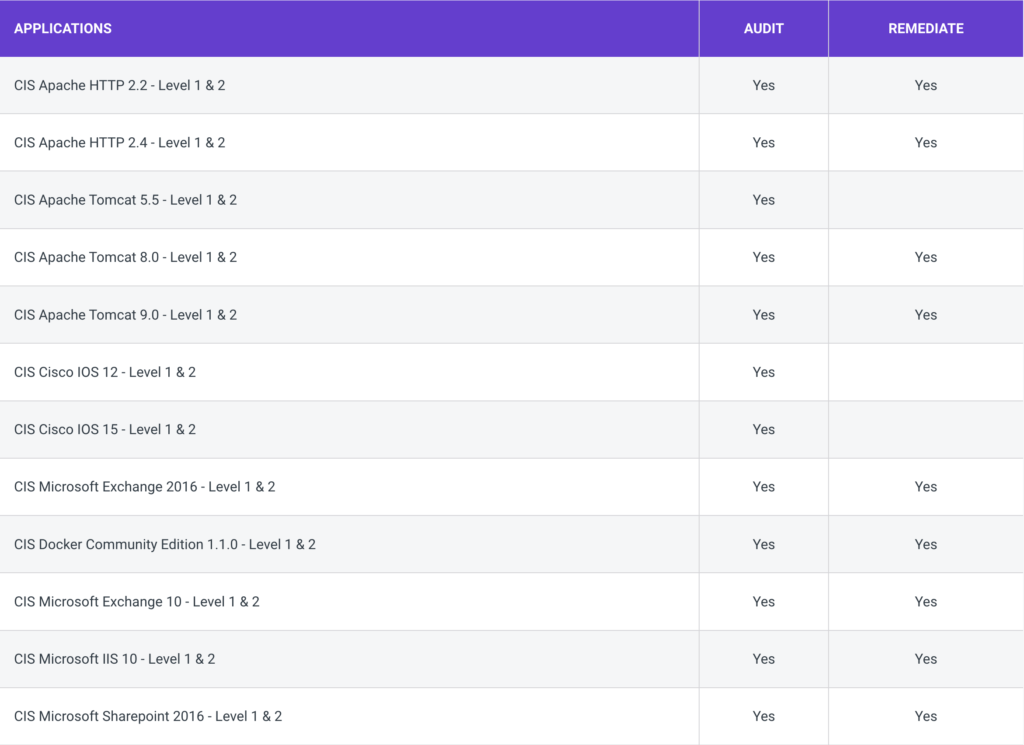Select CIS Microsoft IIS 10 row label
This screenshot has height=745, width=1024.
point(114,659)
